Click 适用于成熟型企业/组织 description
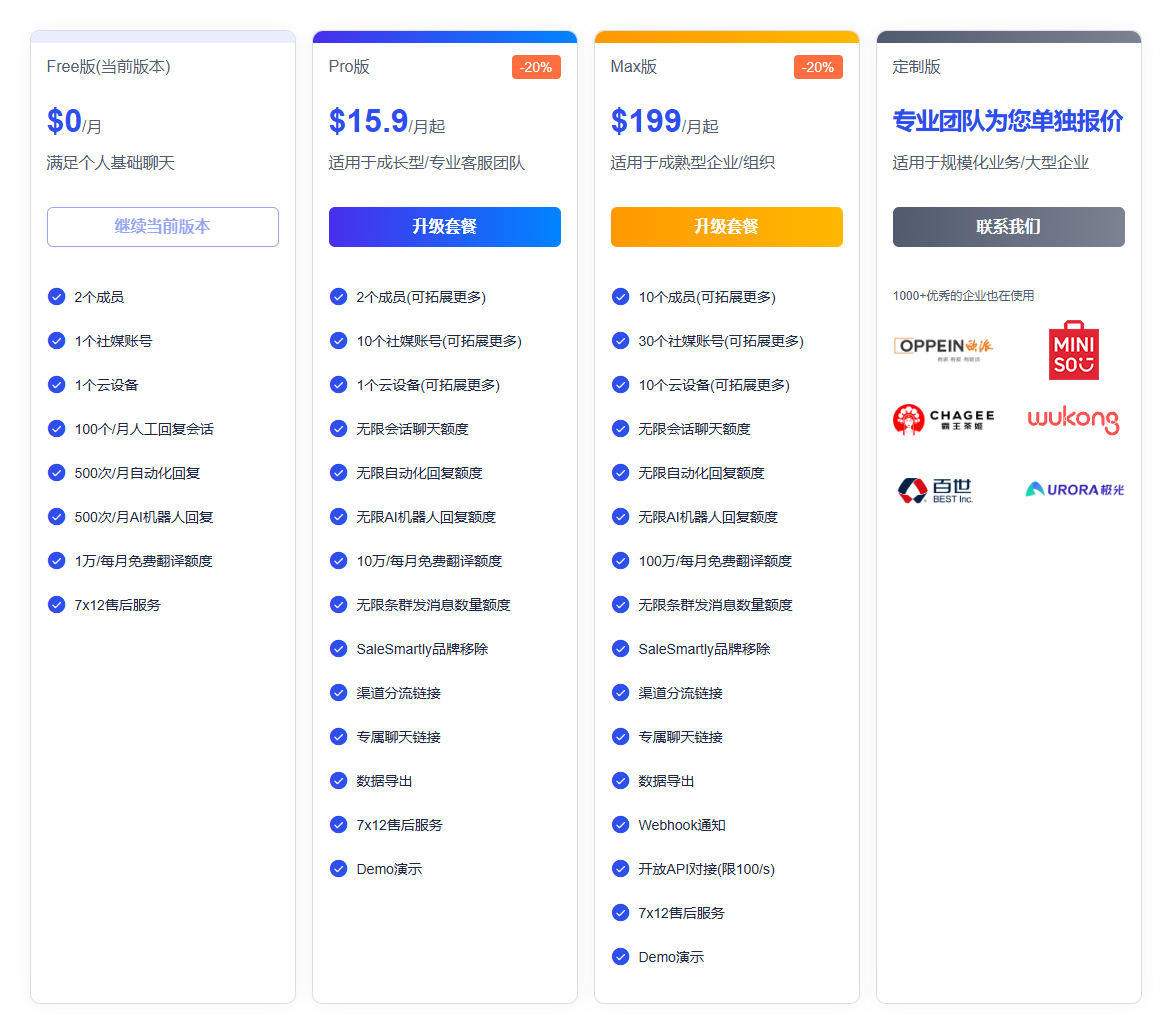The image size is (1169, 1035). 693,163
